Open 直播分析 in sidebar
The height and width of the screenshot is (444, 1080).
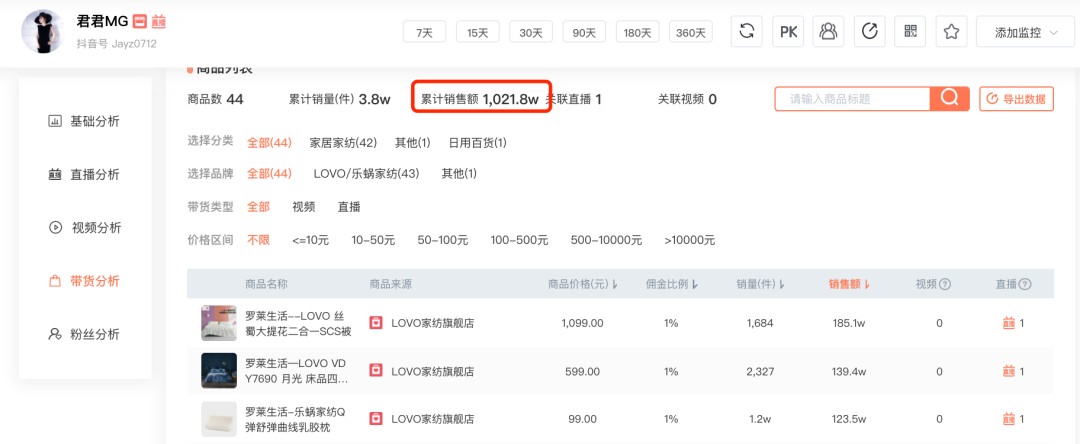(x=85, y=174)
